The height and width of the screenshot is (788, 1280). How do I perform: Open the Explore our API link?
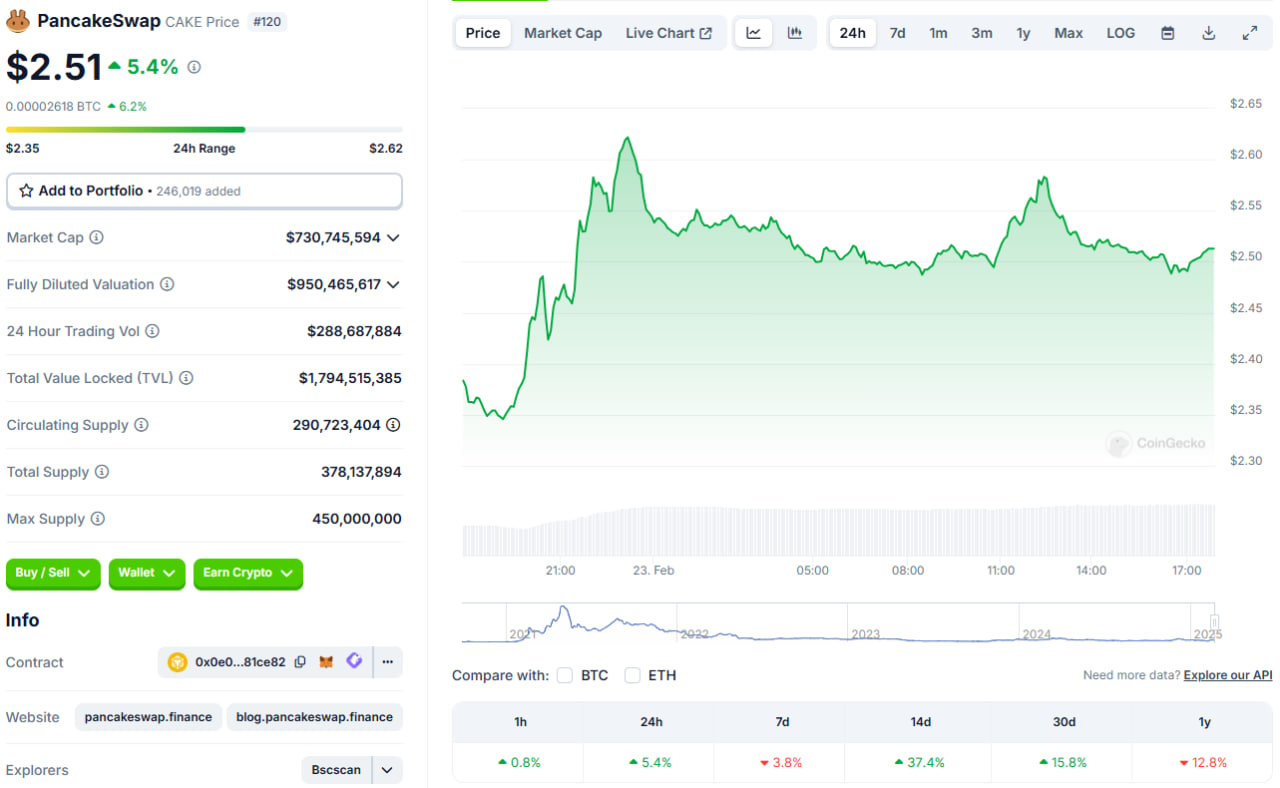pos(1228,675)
